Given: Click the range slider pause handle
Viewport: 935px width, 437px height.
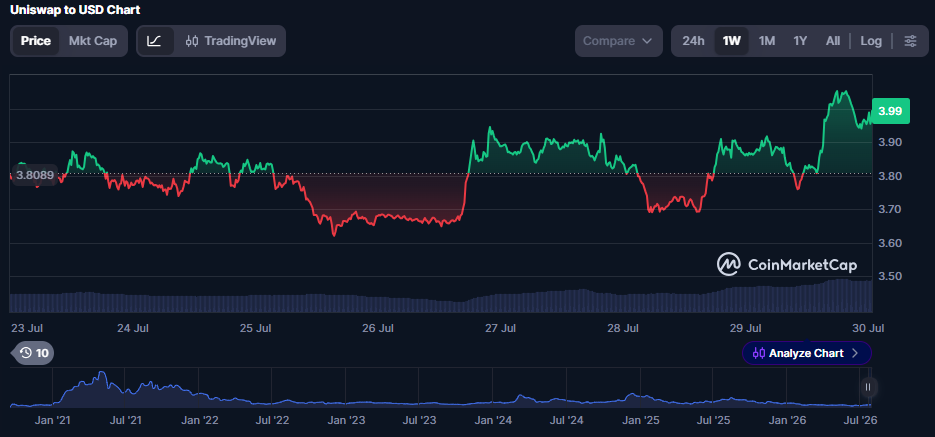Looking at the screenshot, I should (x=868, y=387).
